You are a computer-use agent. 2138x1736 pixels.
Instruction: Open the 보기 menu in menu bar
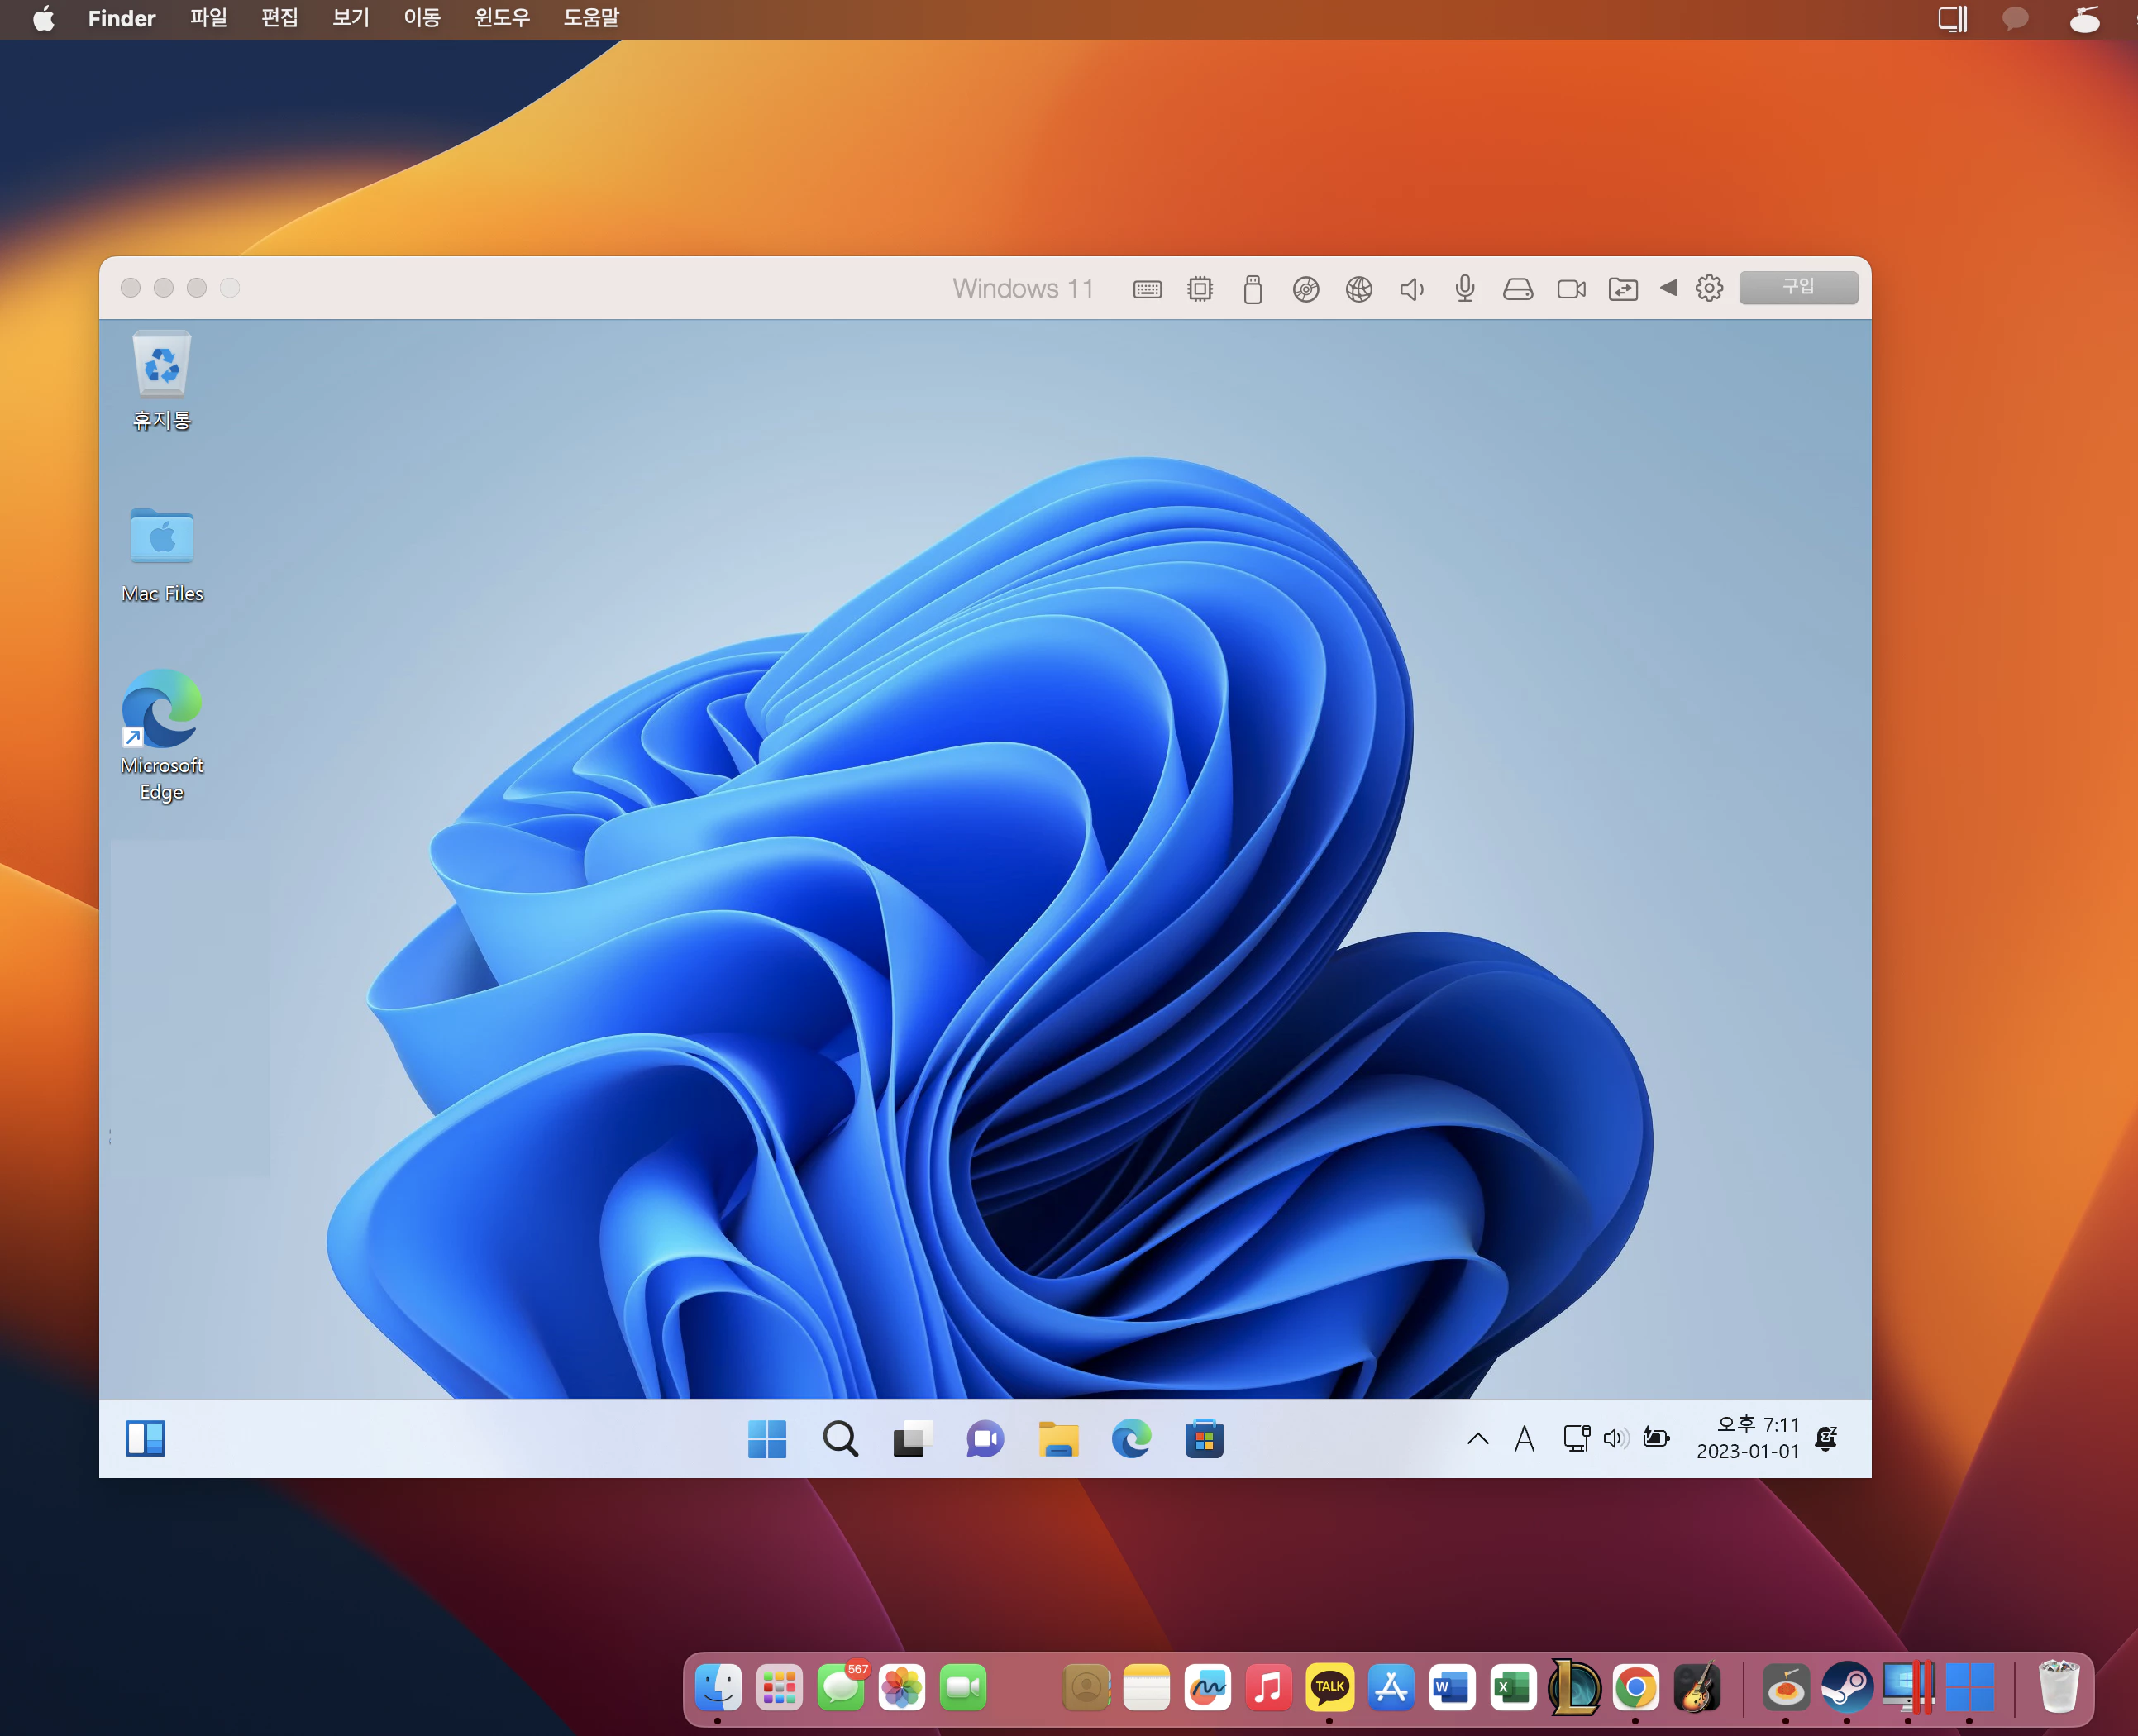pos(350,18)
